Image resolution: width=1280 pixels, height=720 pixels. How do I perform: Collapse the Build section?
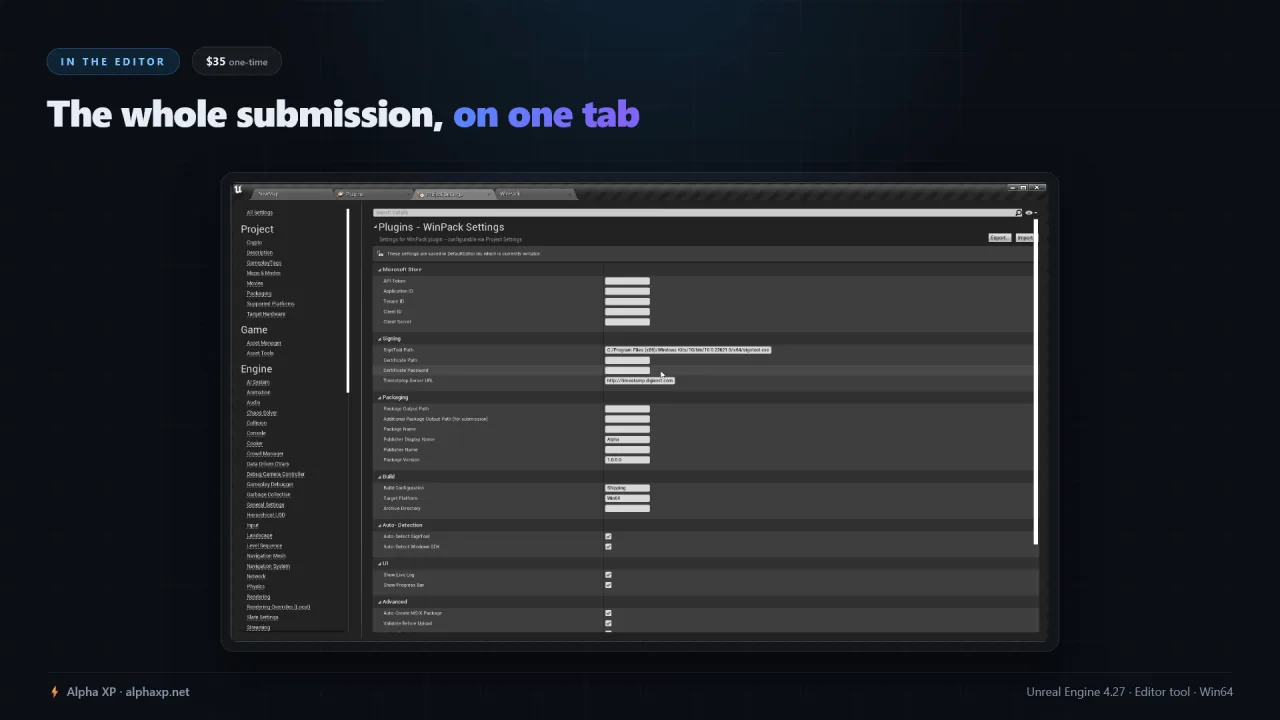point(380,477)
